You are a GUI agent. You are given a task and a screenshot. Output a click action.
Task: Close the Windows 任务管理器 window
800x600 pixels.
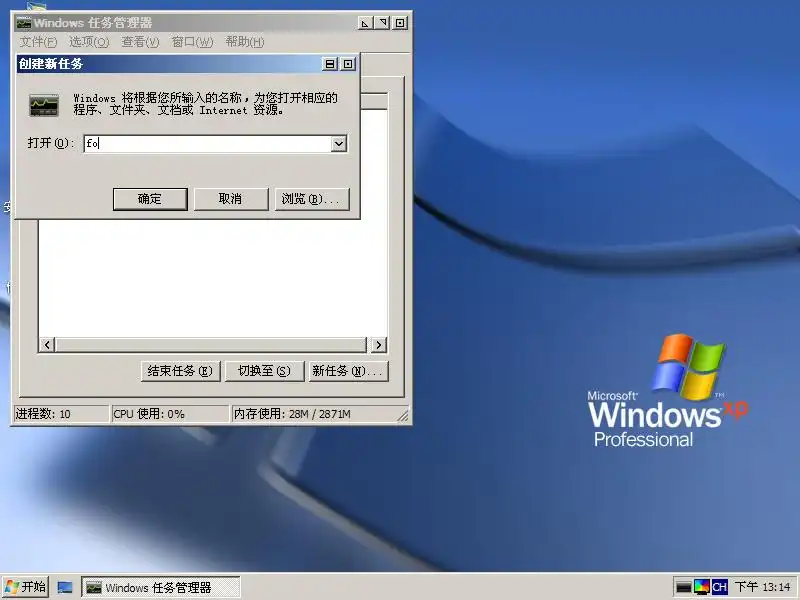coord(401,23)
